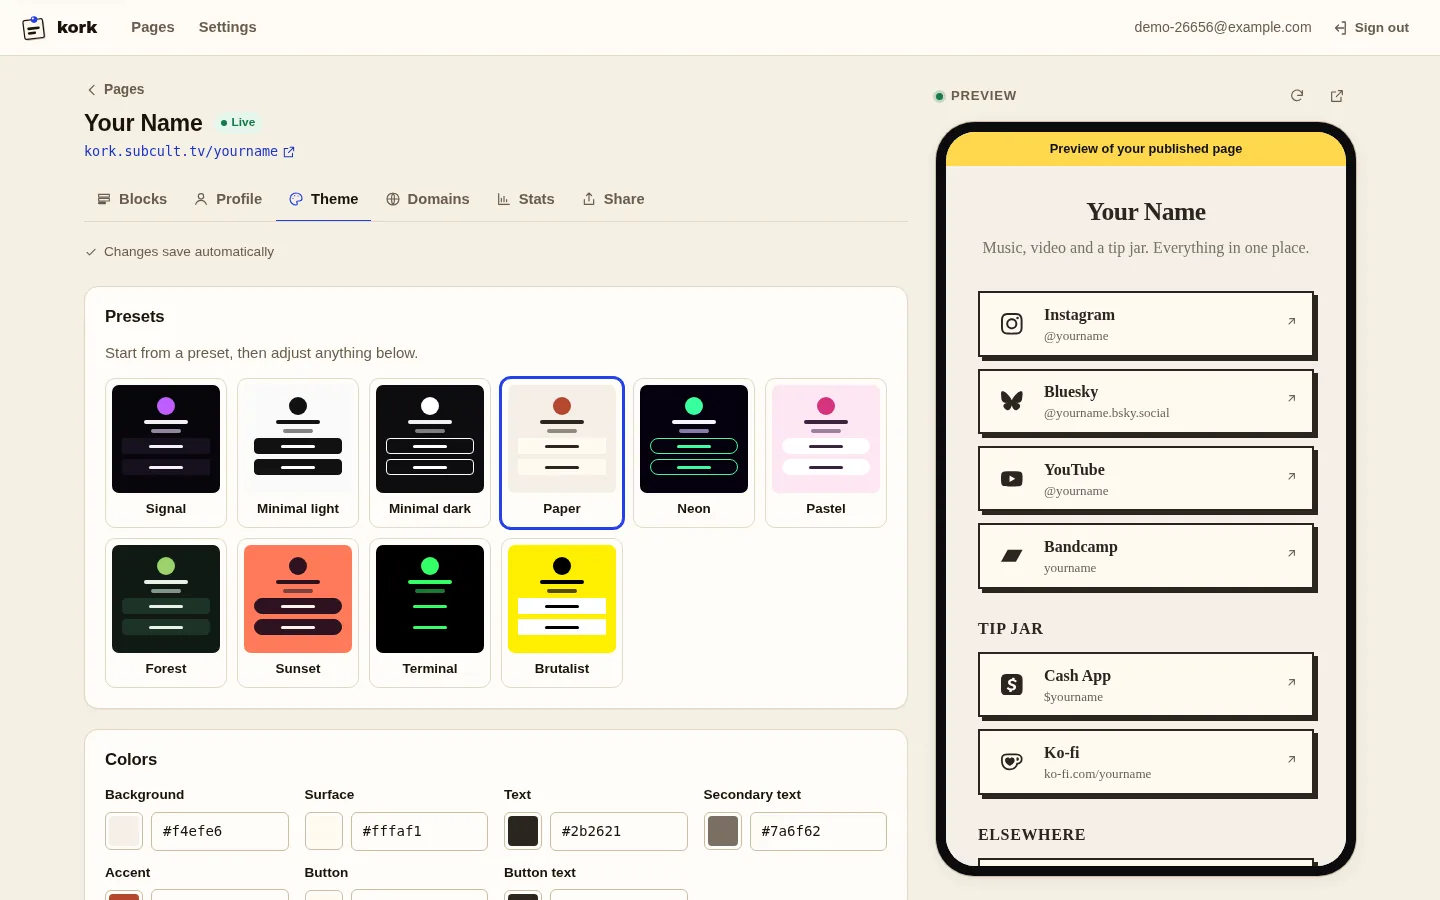Viewport: 1440px width, 900px height.
Task: Choose the Paper preset
Action: coord(562,453)
